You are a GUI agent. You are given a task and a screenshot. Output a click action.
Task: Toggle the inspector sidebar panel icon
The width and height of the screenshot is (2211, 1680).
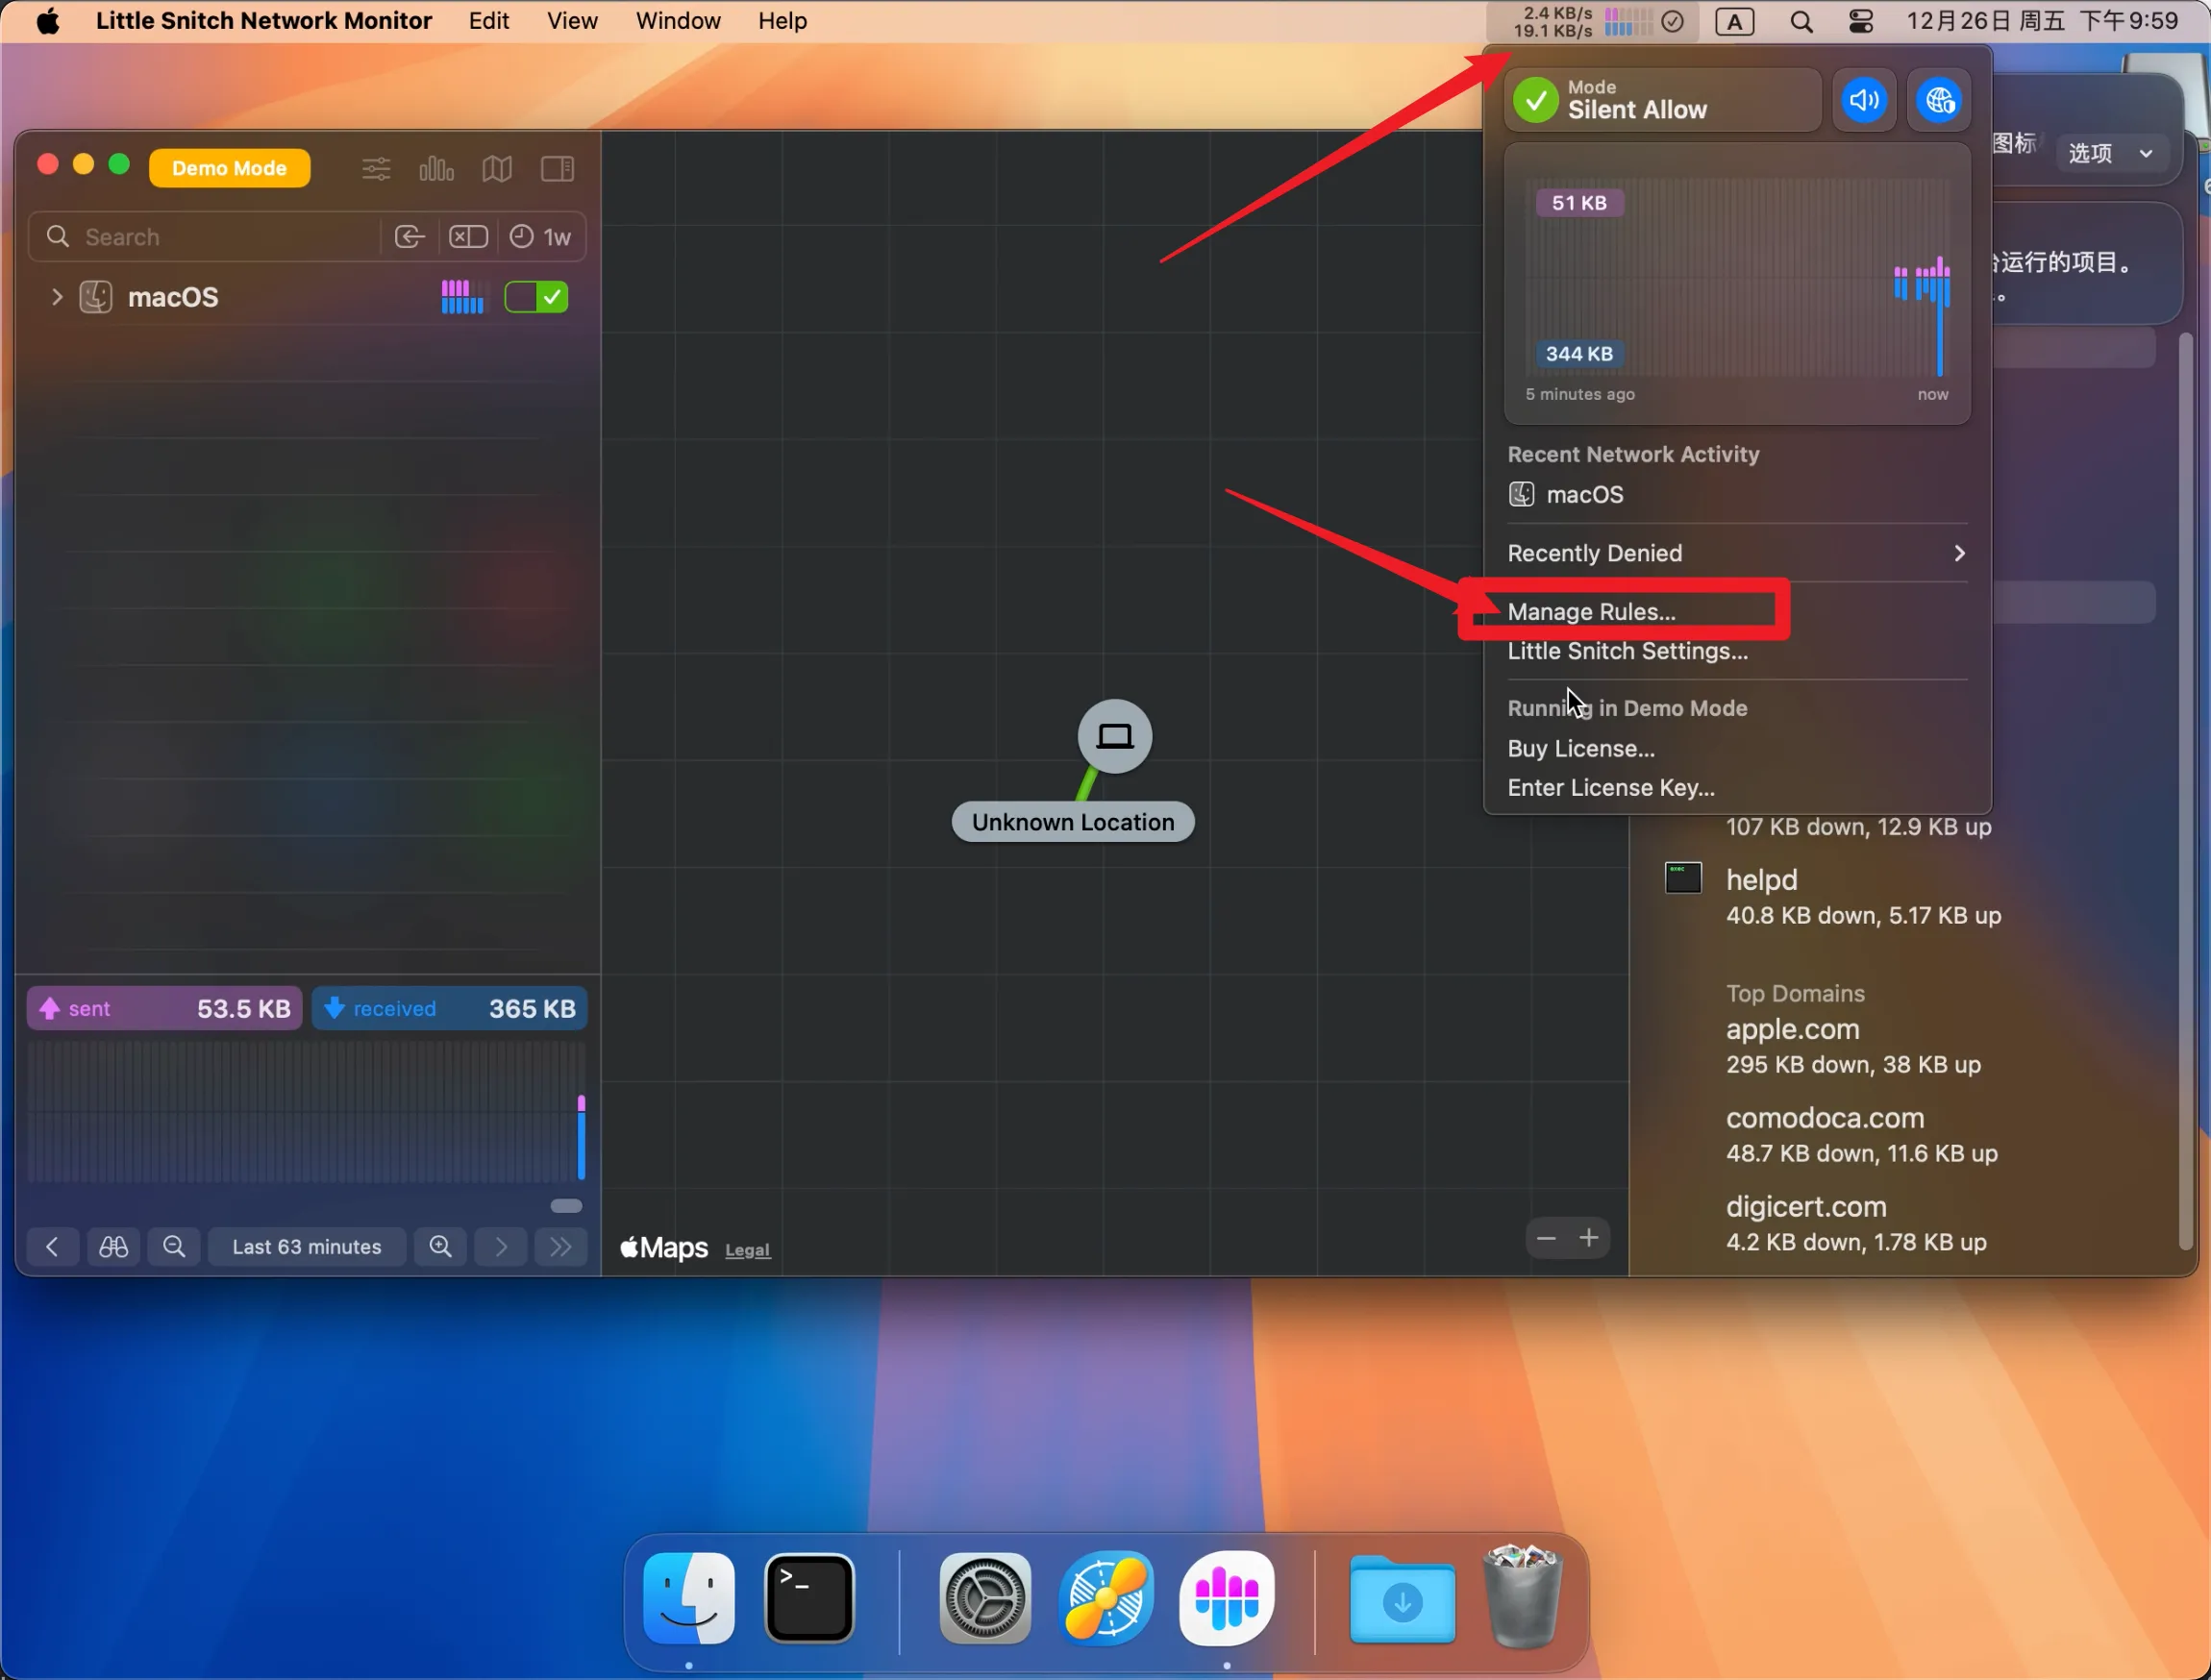[557, 169]
